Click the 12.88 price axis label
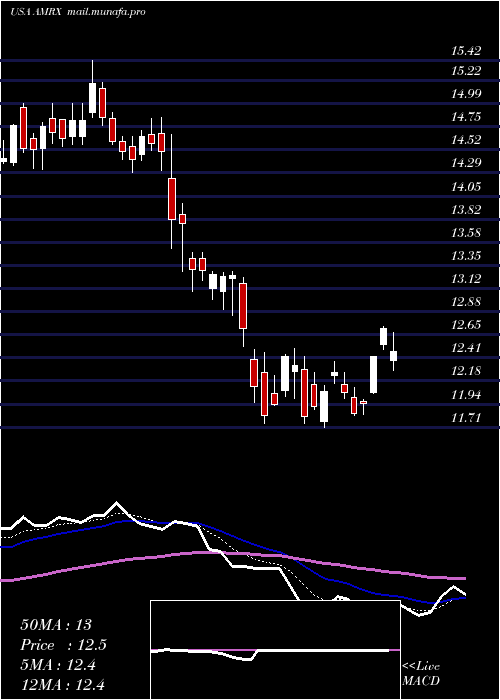This screenshot has width=500, height=700. pos(466,302)
